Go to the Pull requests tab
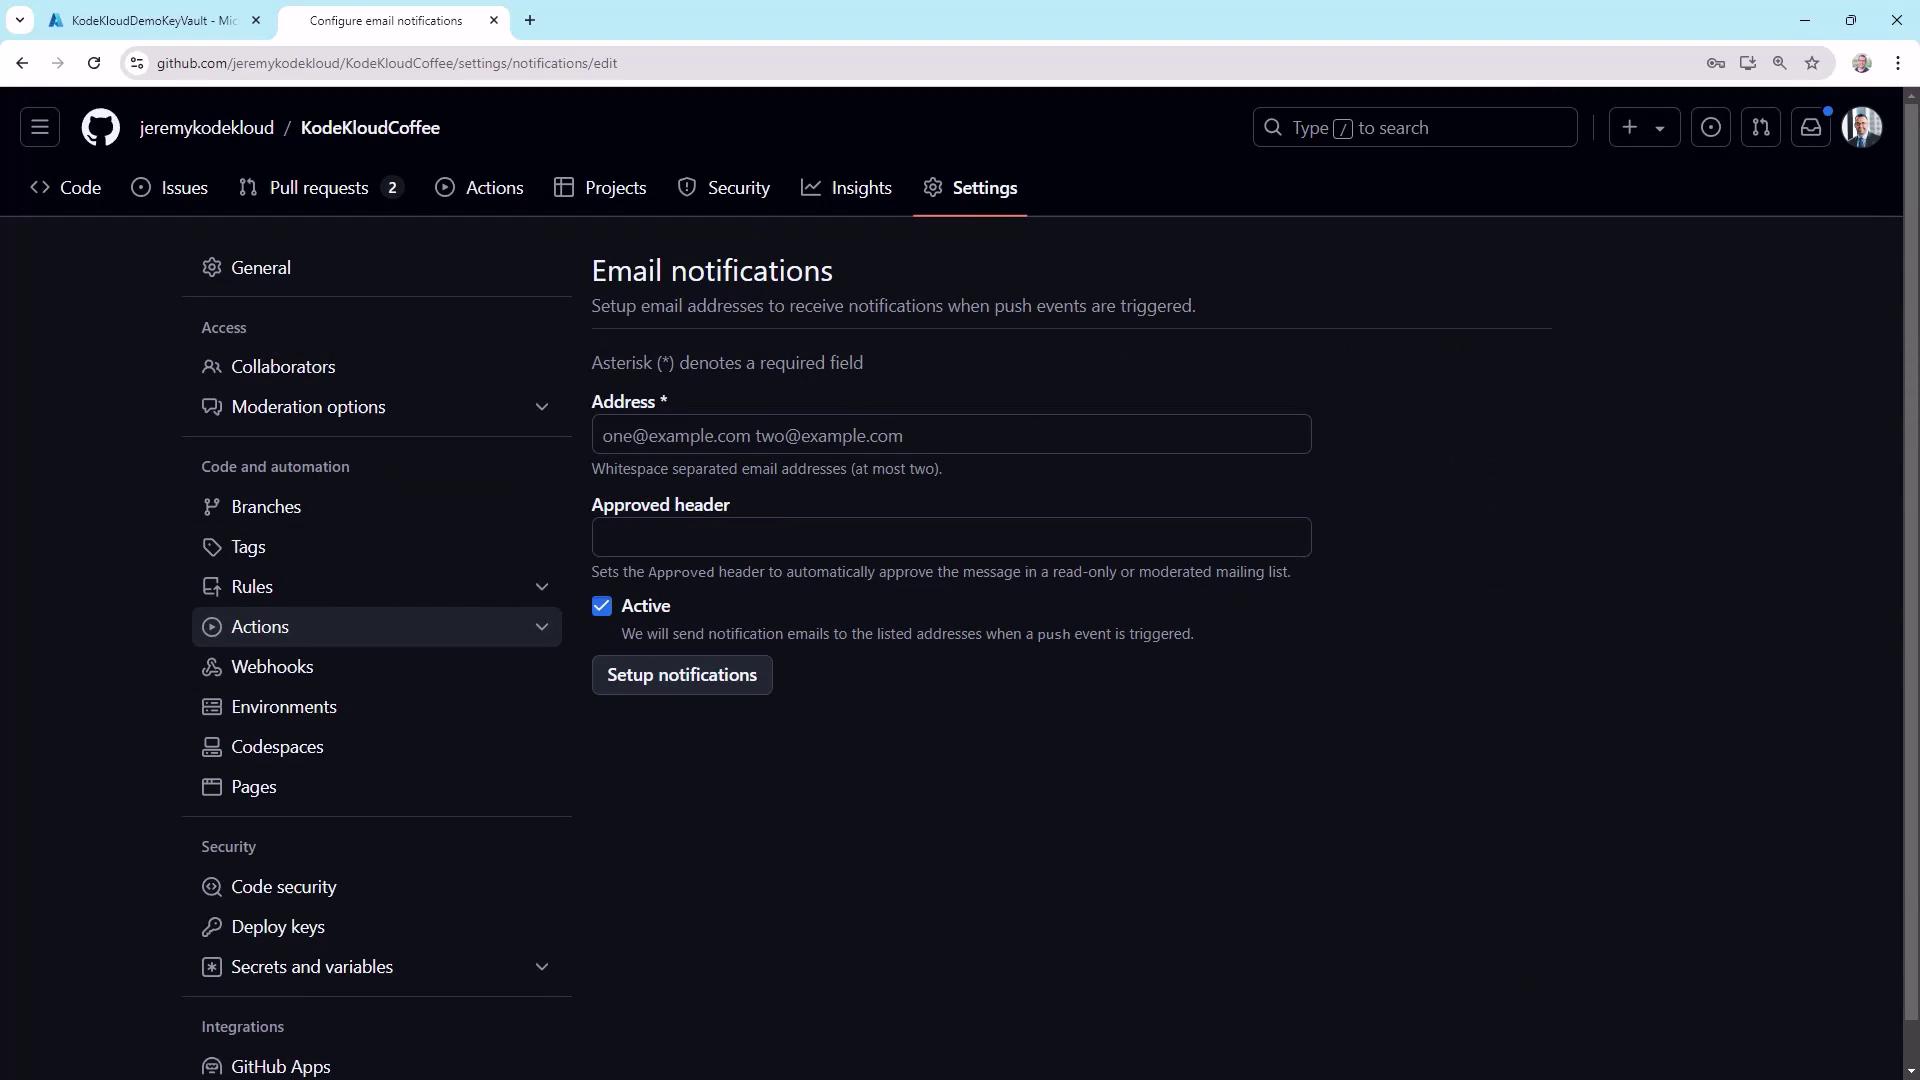 tap(319, 188)
